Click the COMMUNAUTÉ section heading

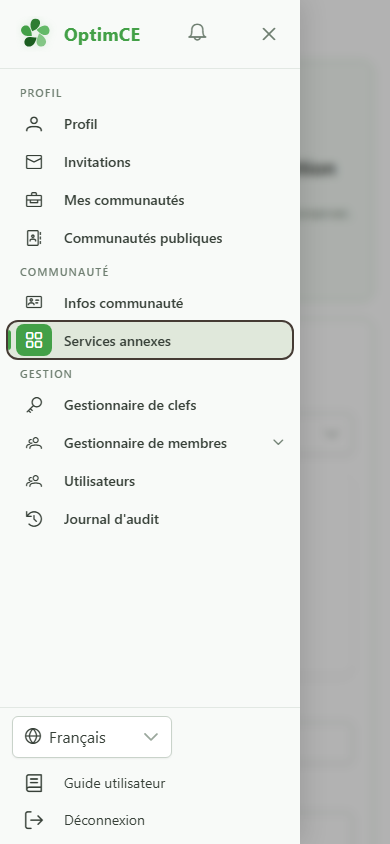tap(65, 272)
